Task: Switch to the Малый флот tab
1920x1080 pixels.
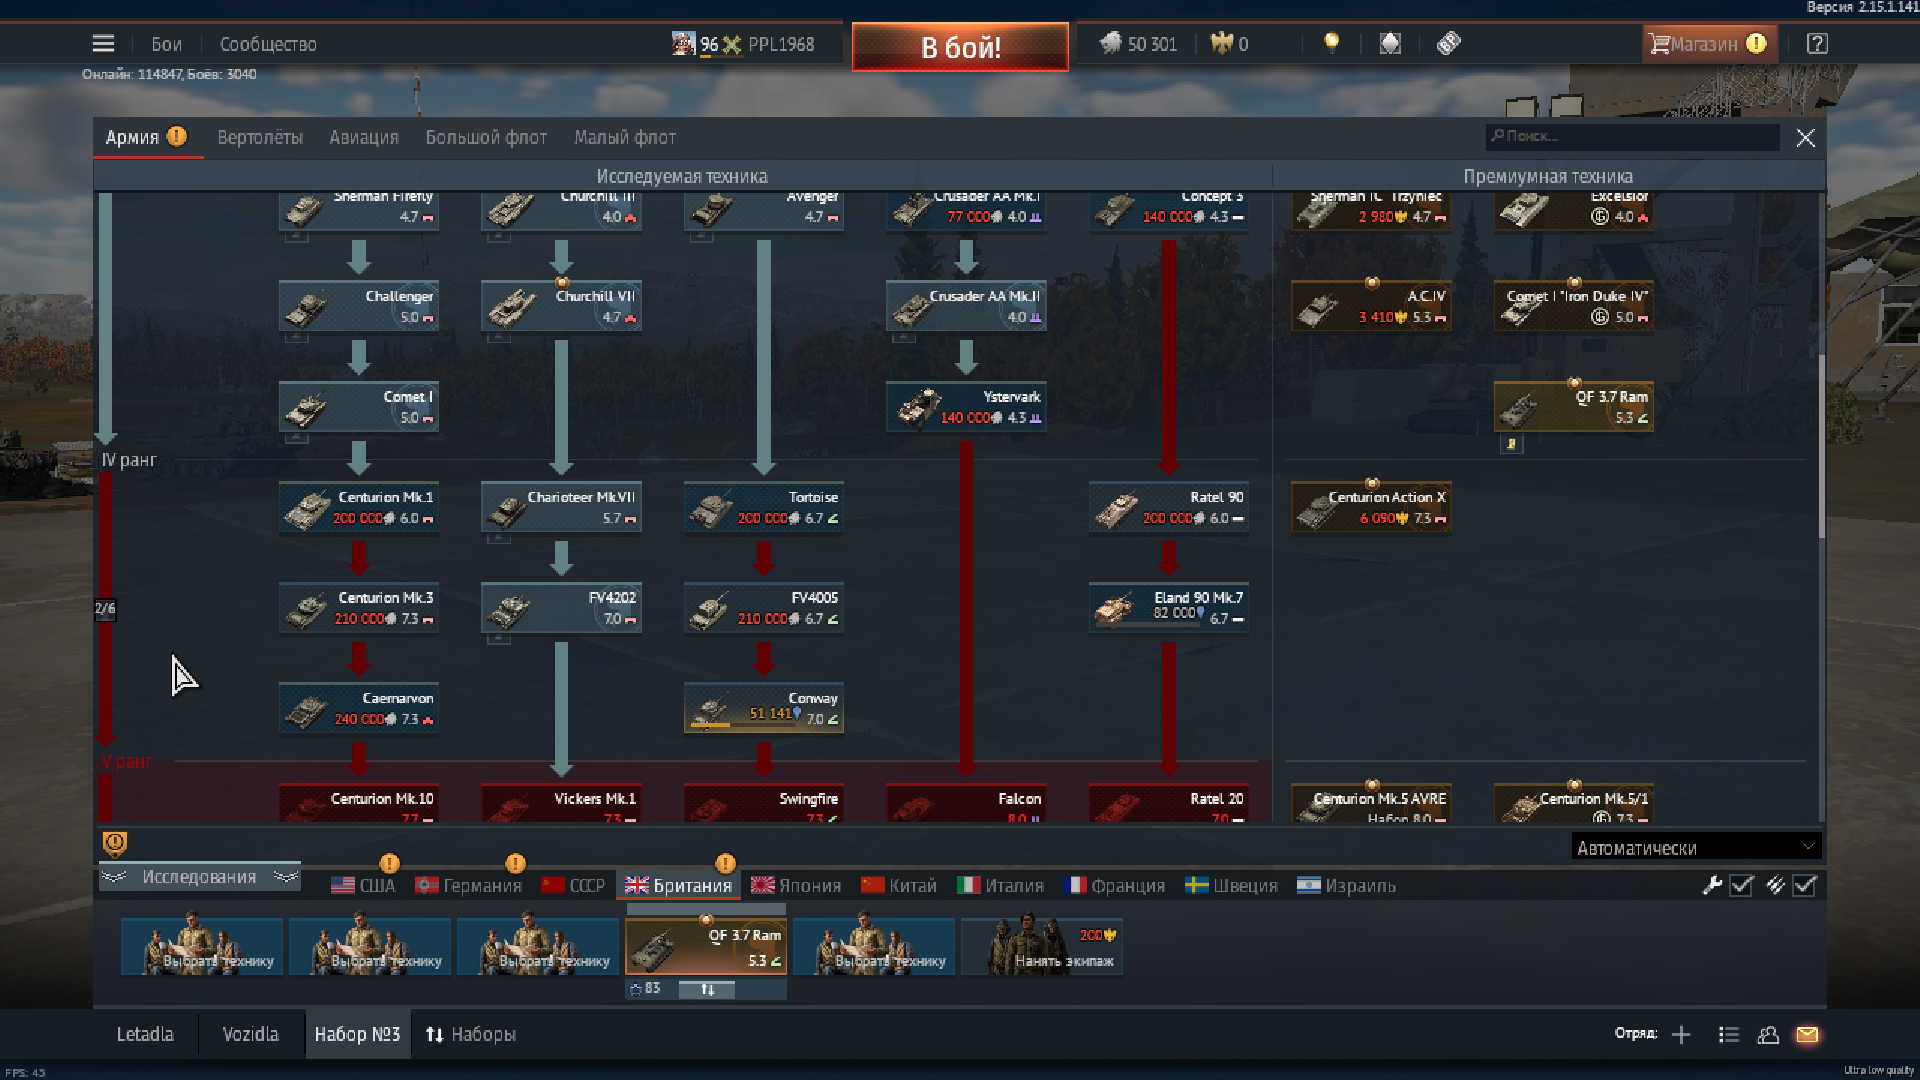Action: (x=625, y=137)
